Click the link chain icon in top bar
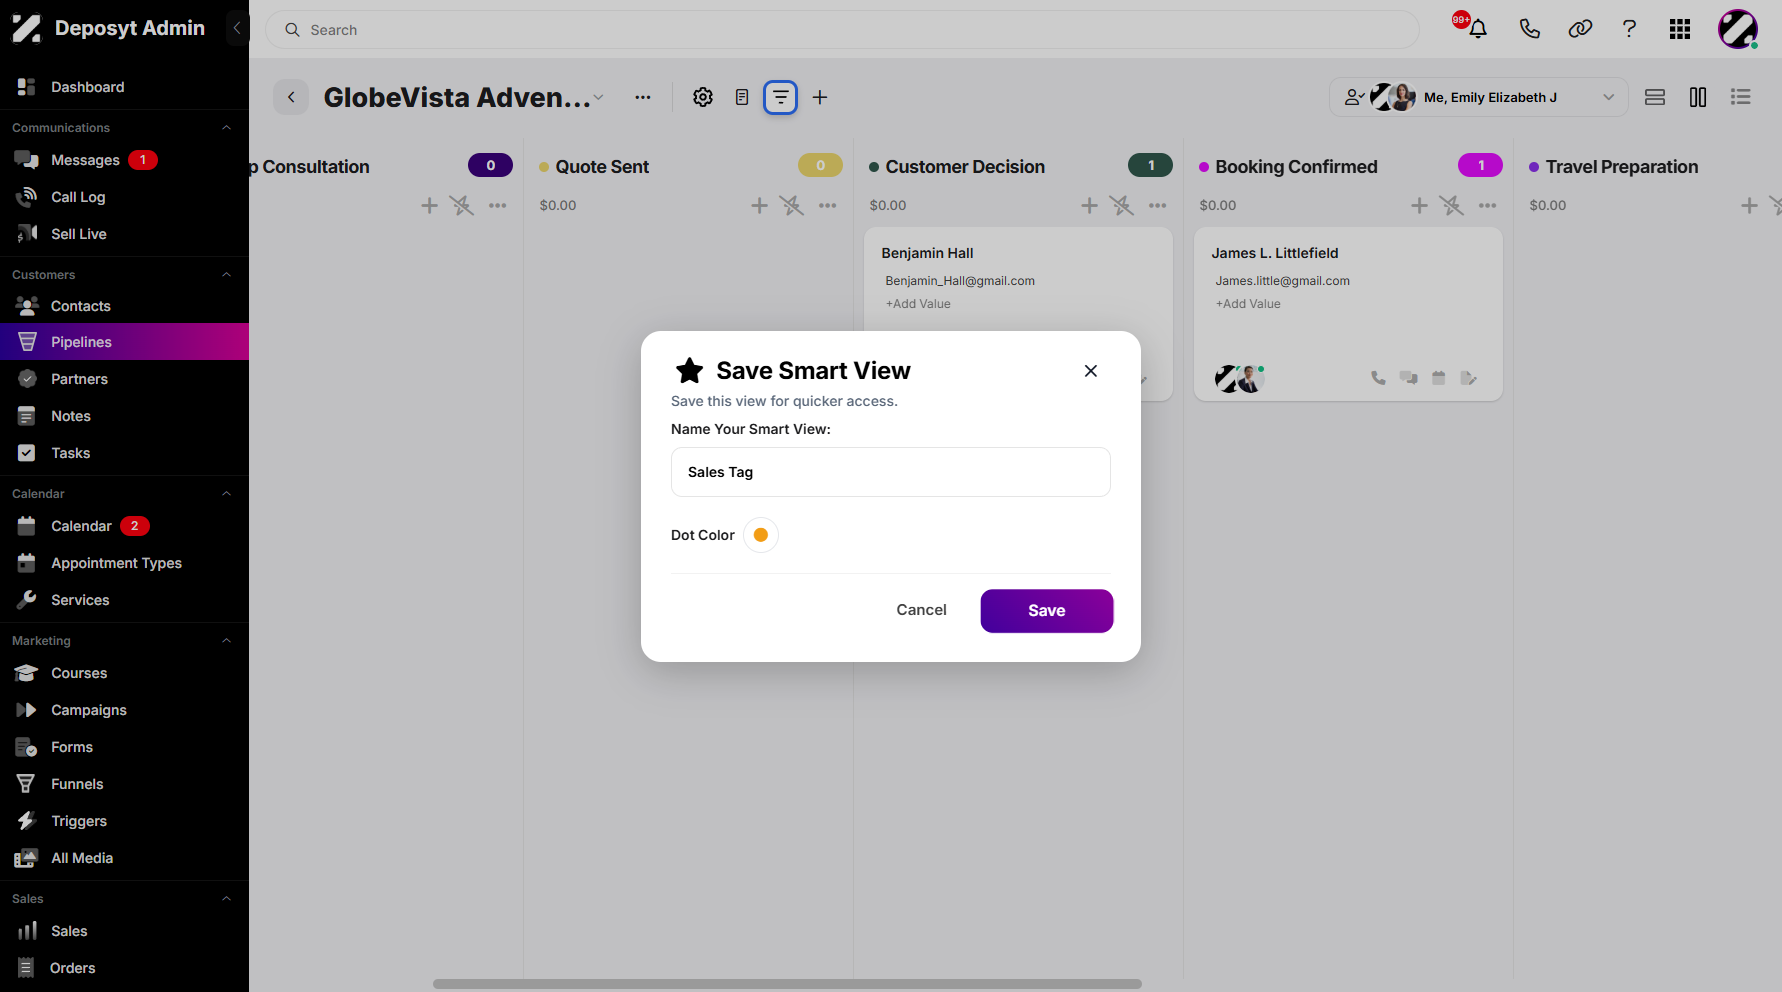The width and height of the screenshot is (1782, 992). 1580,29
